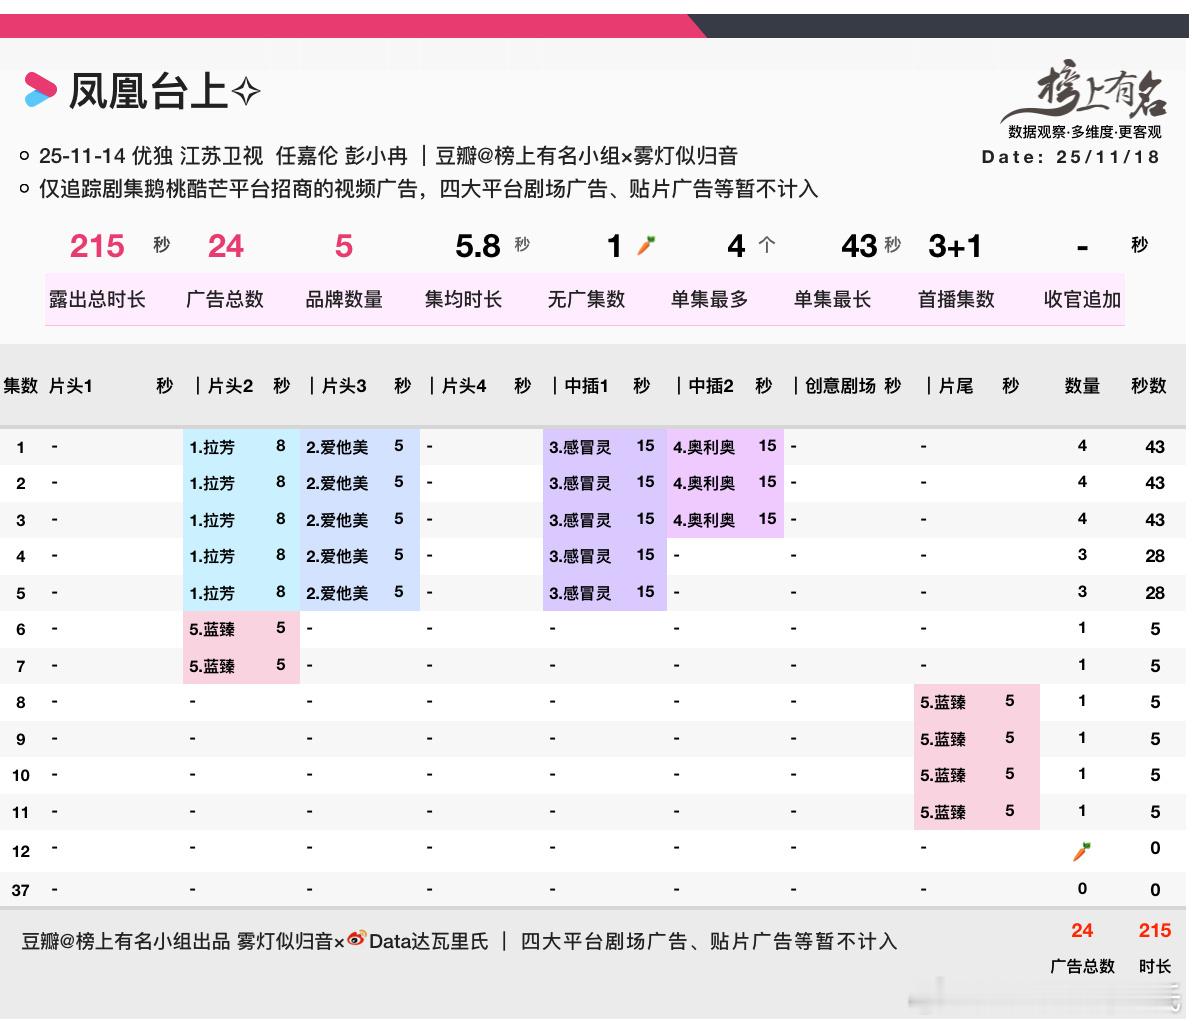The height and width of the screenshot is (1025, 1192).
Task: Click the 片头1 column header
Action: (71, 386)
